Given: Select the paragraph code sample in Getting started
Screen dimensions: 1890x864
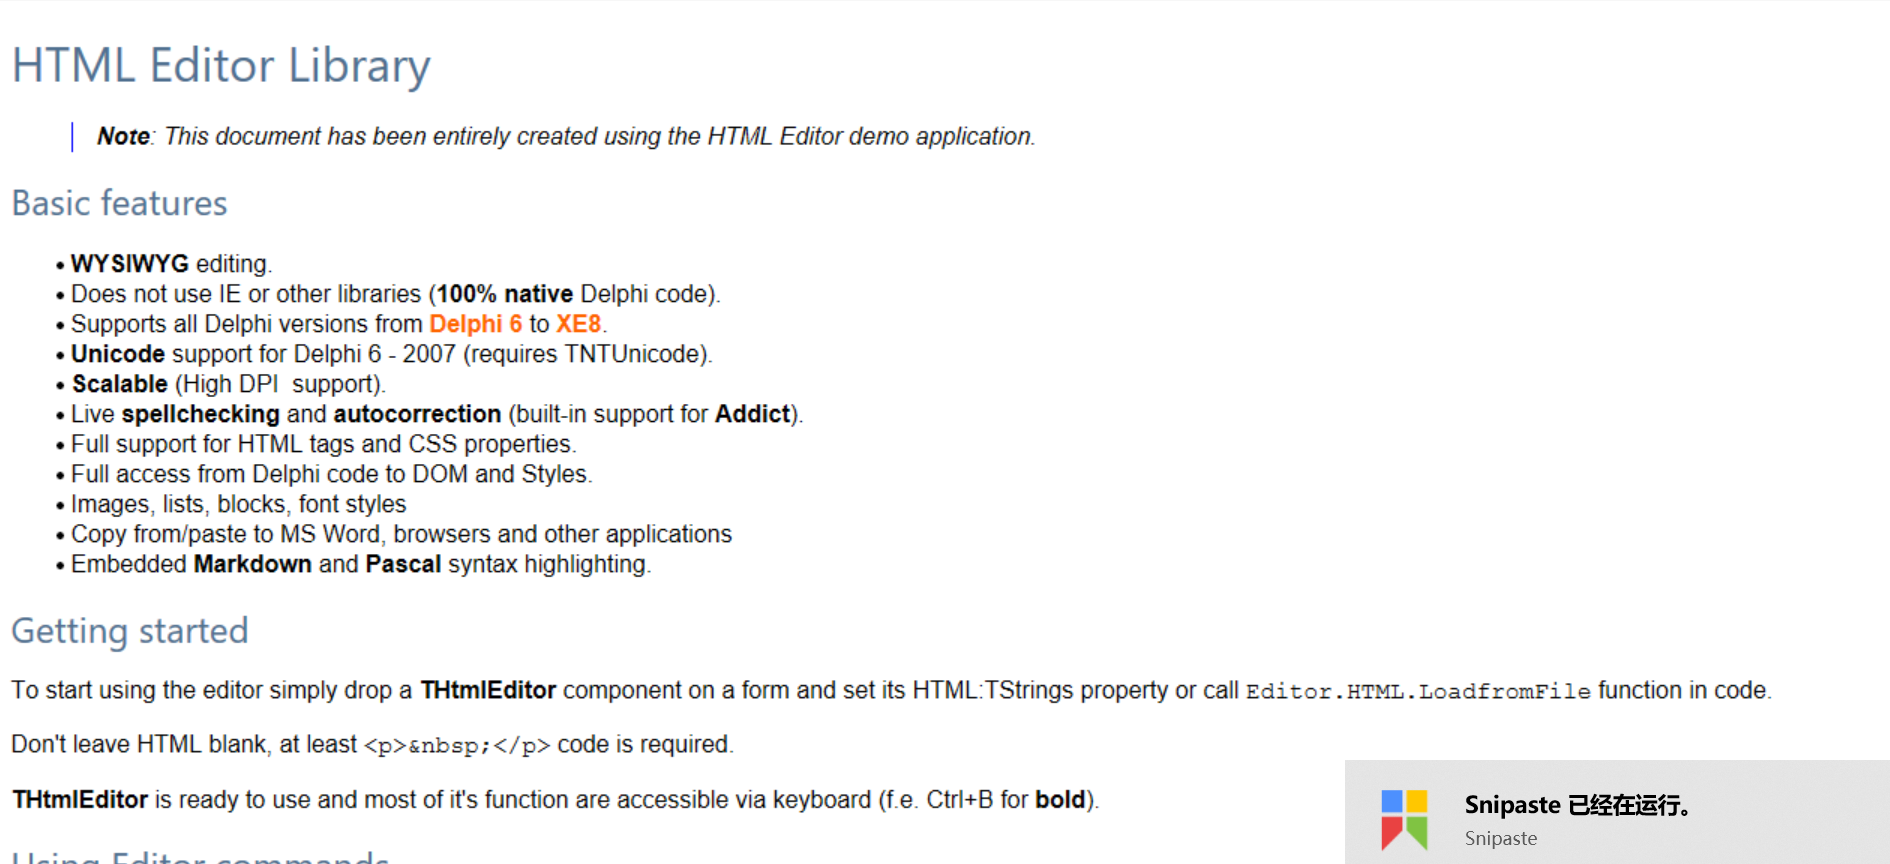Looking at the screenshot, I should click(455, 744).
